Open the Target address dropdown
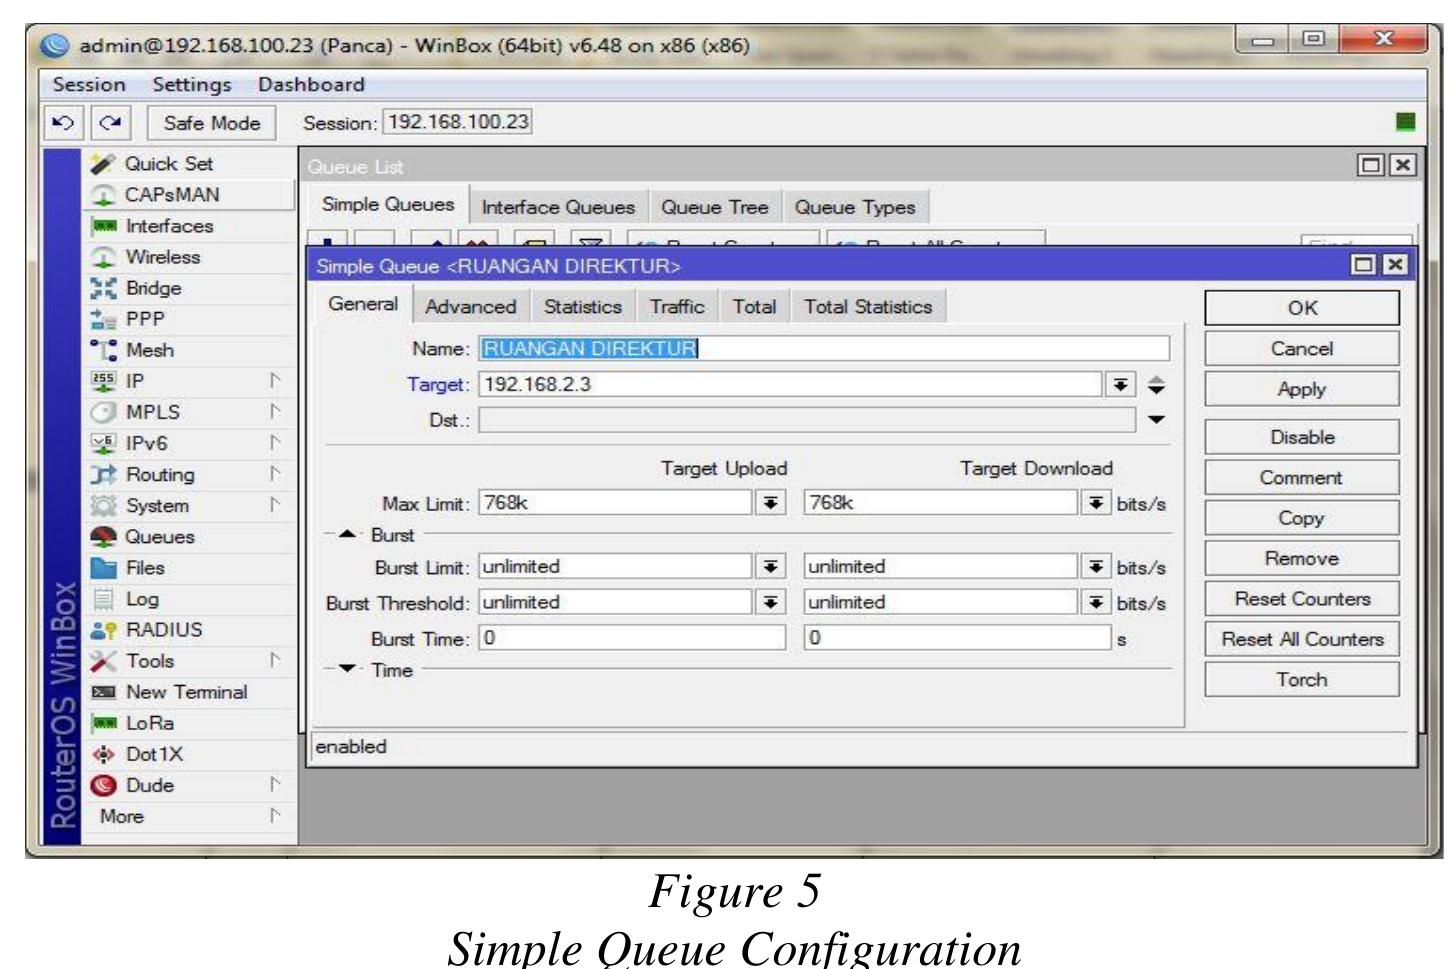Image resolution: width=1452 pixels, height=969 pixels. [1120, 384]
